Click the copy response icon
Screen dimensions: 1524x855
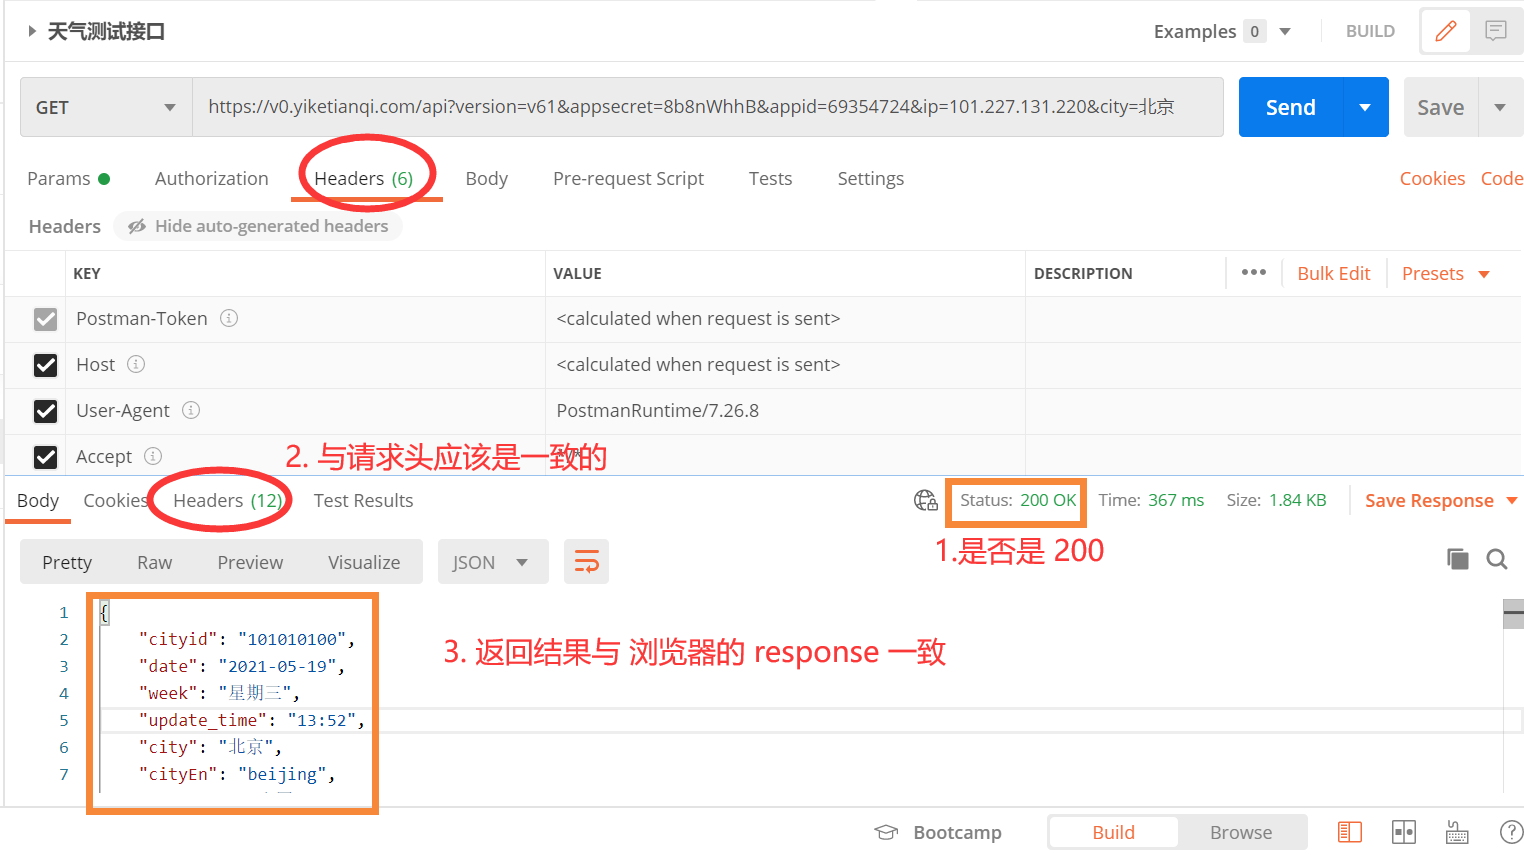(x=1457, y=559)
